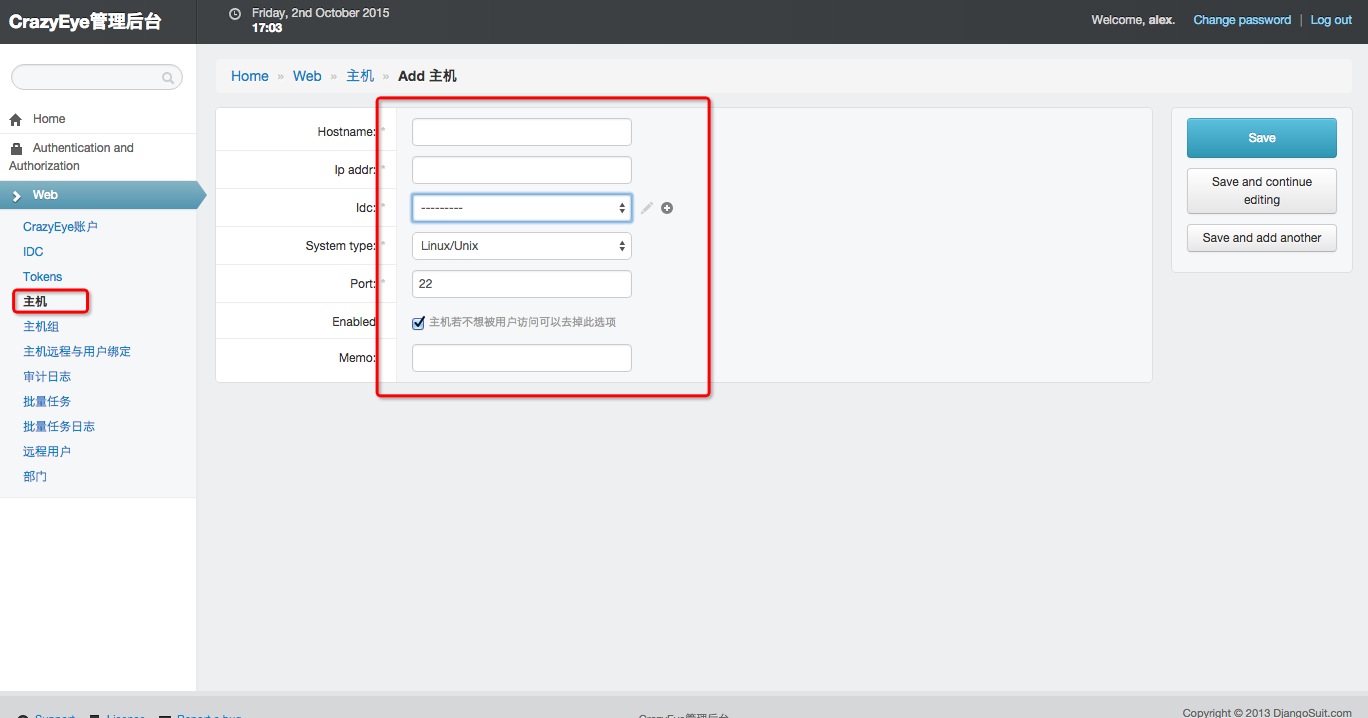
Task: Open the Idc dropdown
Action: pyautogui.click(x=522, y=208)
